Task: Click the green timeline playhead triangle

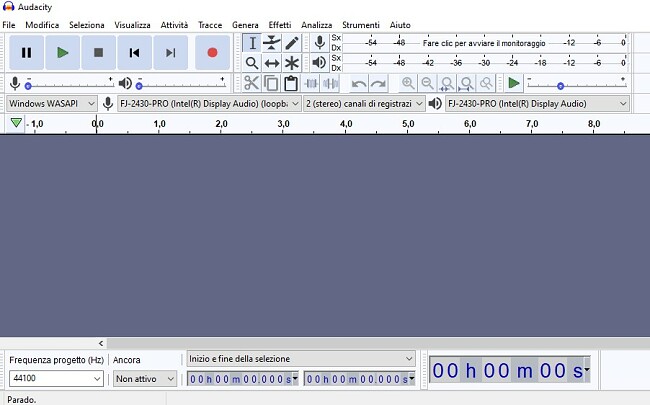Action: 16,123
